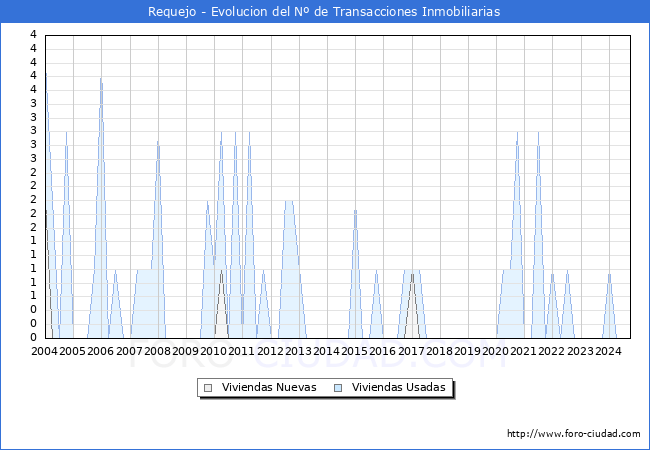Image resolution: width=650 pixels, height=450 pixels.
Task: Click the 2019 x-axis label
Action: tap(467, 351)
